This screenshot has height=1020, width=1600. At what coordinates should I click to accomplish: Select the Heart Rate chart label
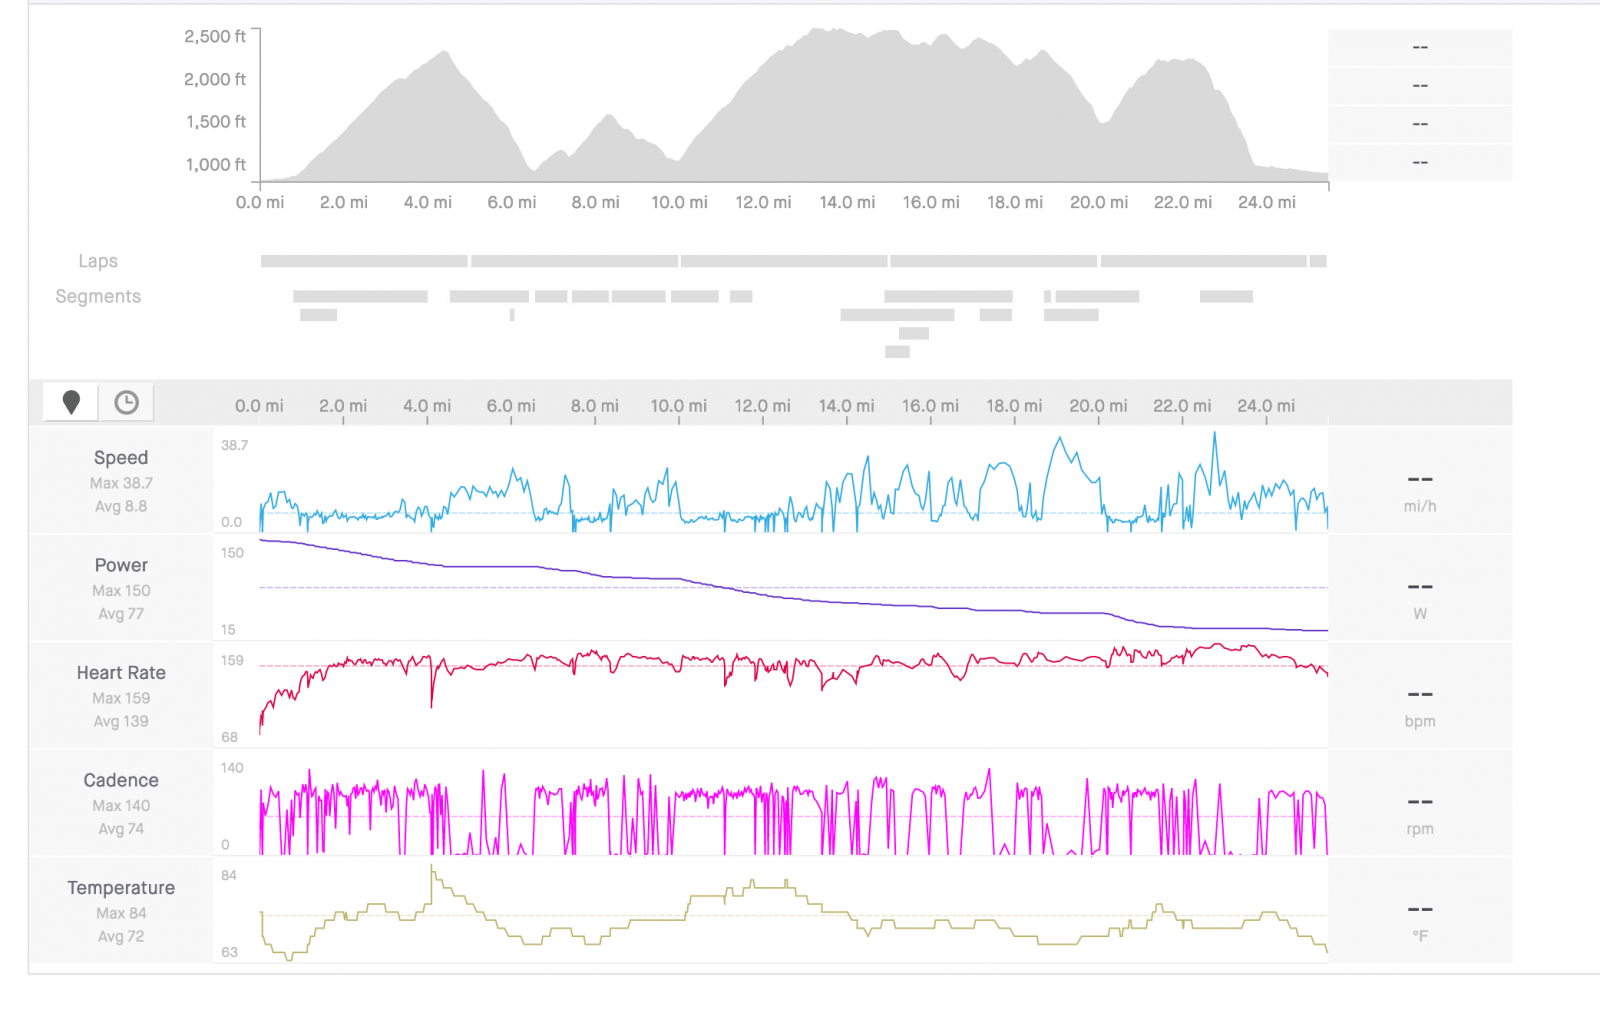tap(121, 673)
